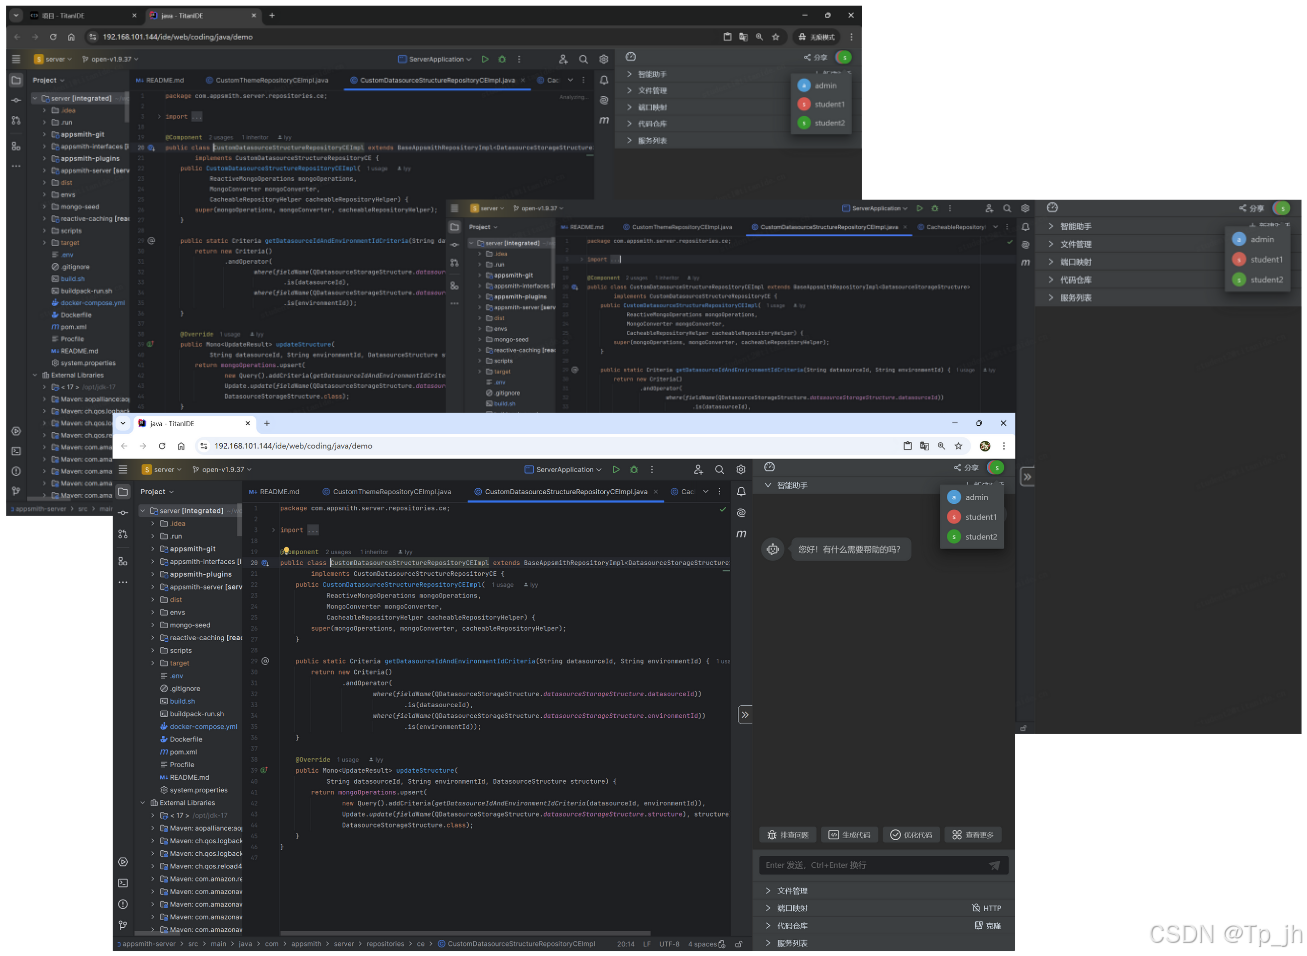Toggle the read-only lock icon in front status bar
Image resolution: width=1307 pixels, height=956 pixels.
739,944
